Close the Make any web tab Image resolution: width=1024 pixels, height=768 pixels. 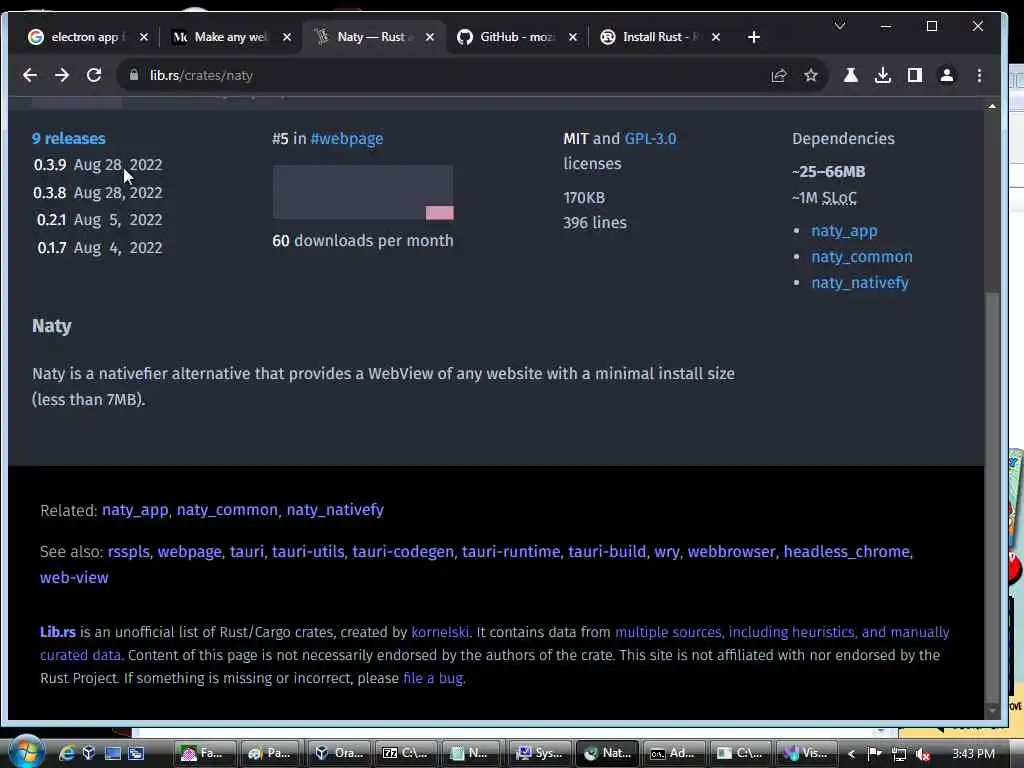[287, 37]
